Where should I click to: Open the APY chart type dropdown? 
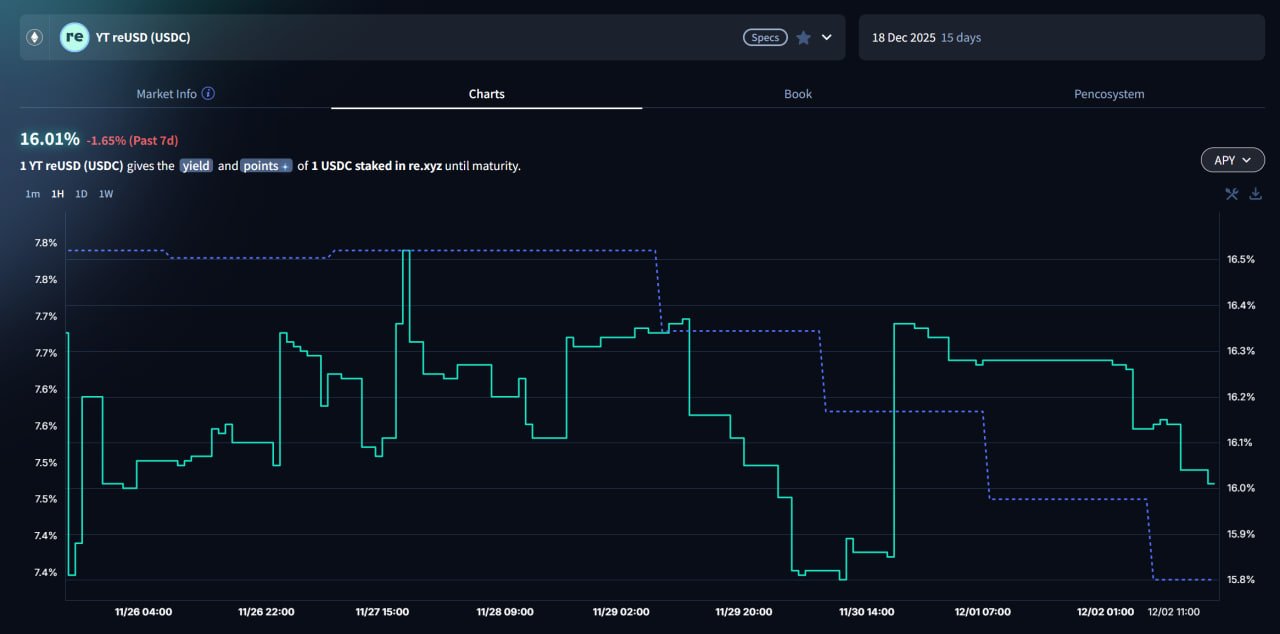[x=1232, y=160]
